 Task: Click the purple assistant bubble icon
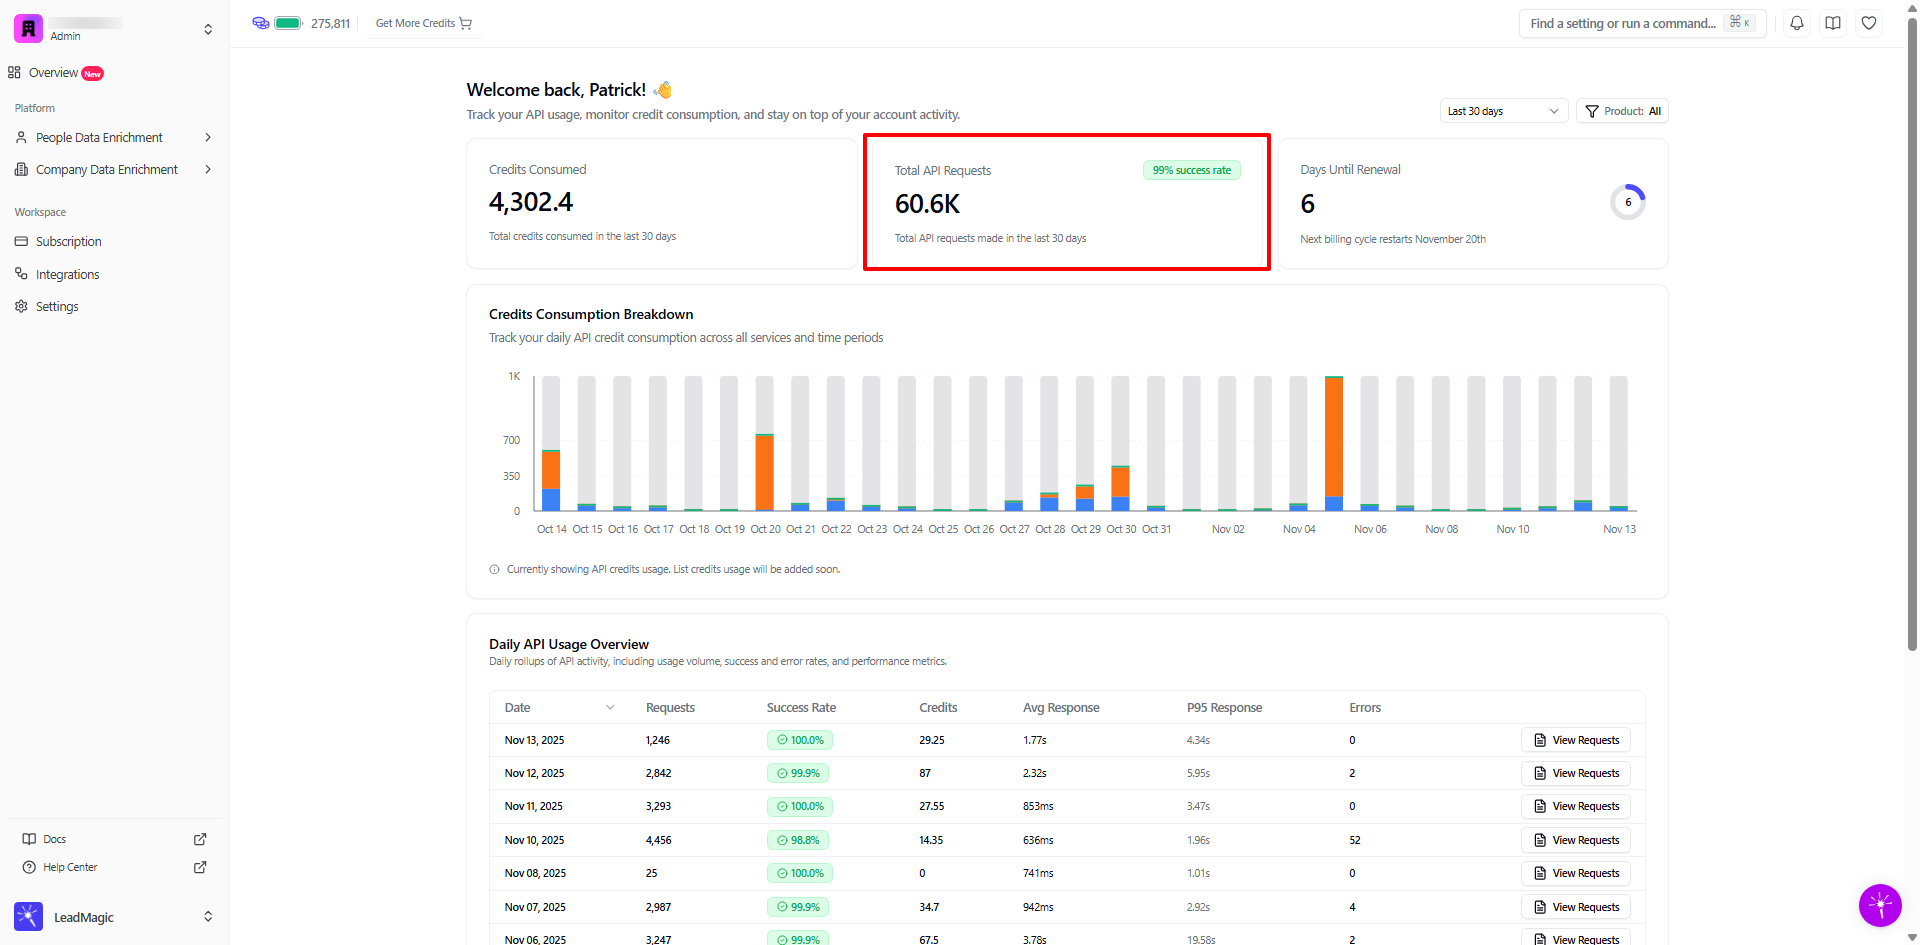tap(1880, 906)
